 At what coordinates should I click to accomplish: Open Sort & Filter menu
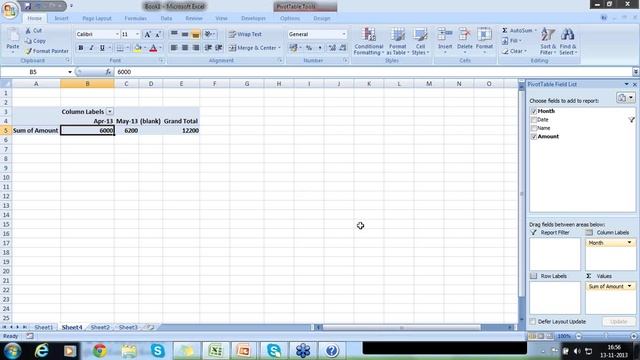tap(548, 41)
